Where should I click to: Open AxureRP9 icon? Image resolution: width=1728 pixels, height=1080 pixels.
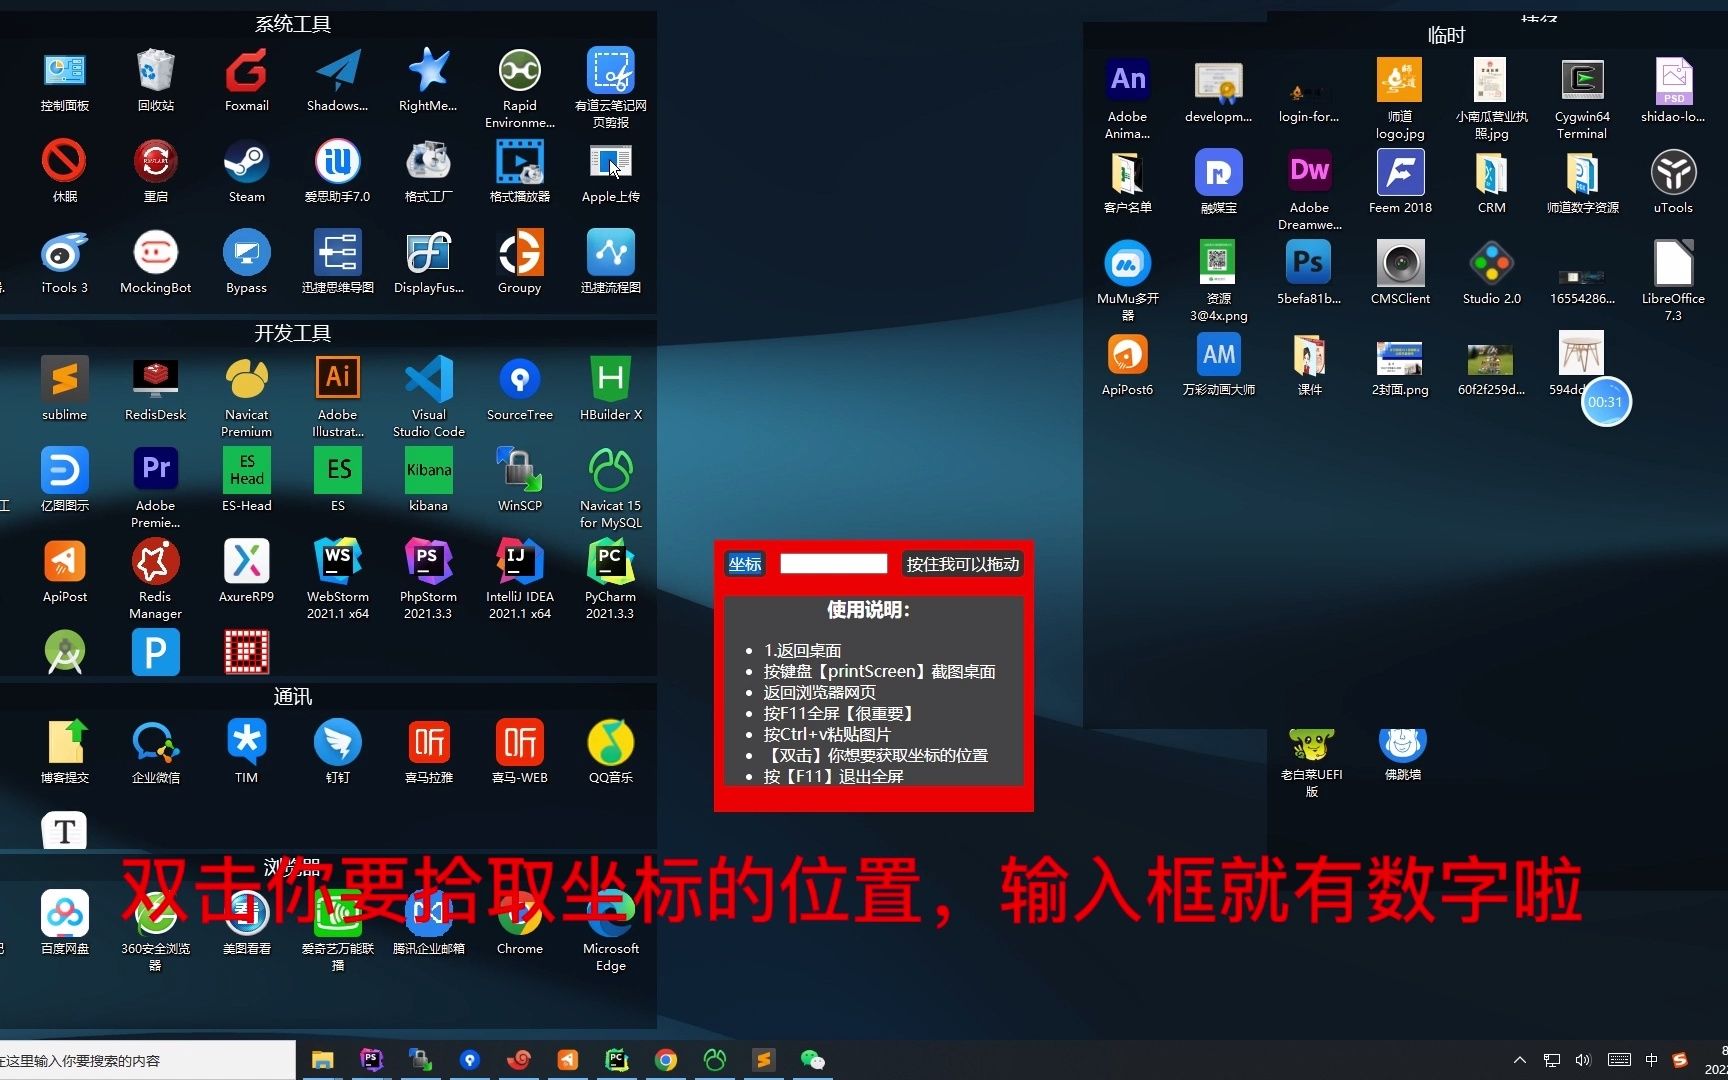(246, 571)
